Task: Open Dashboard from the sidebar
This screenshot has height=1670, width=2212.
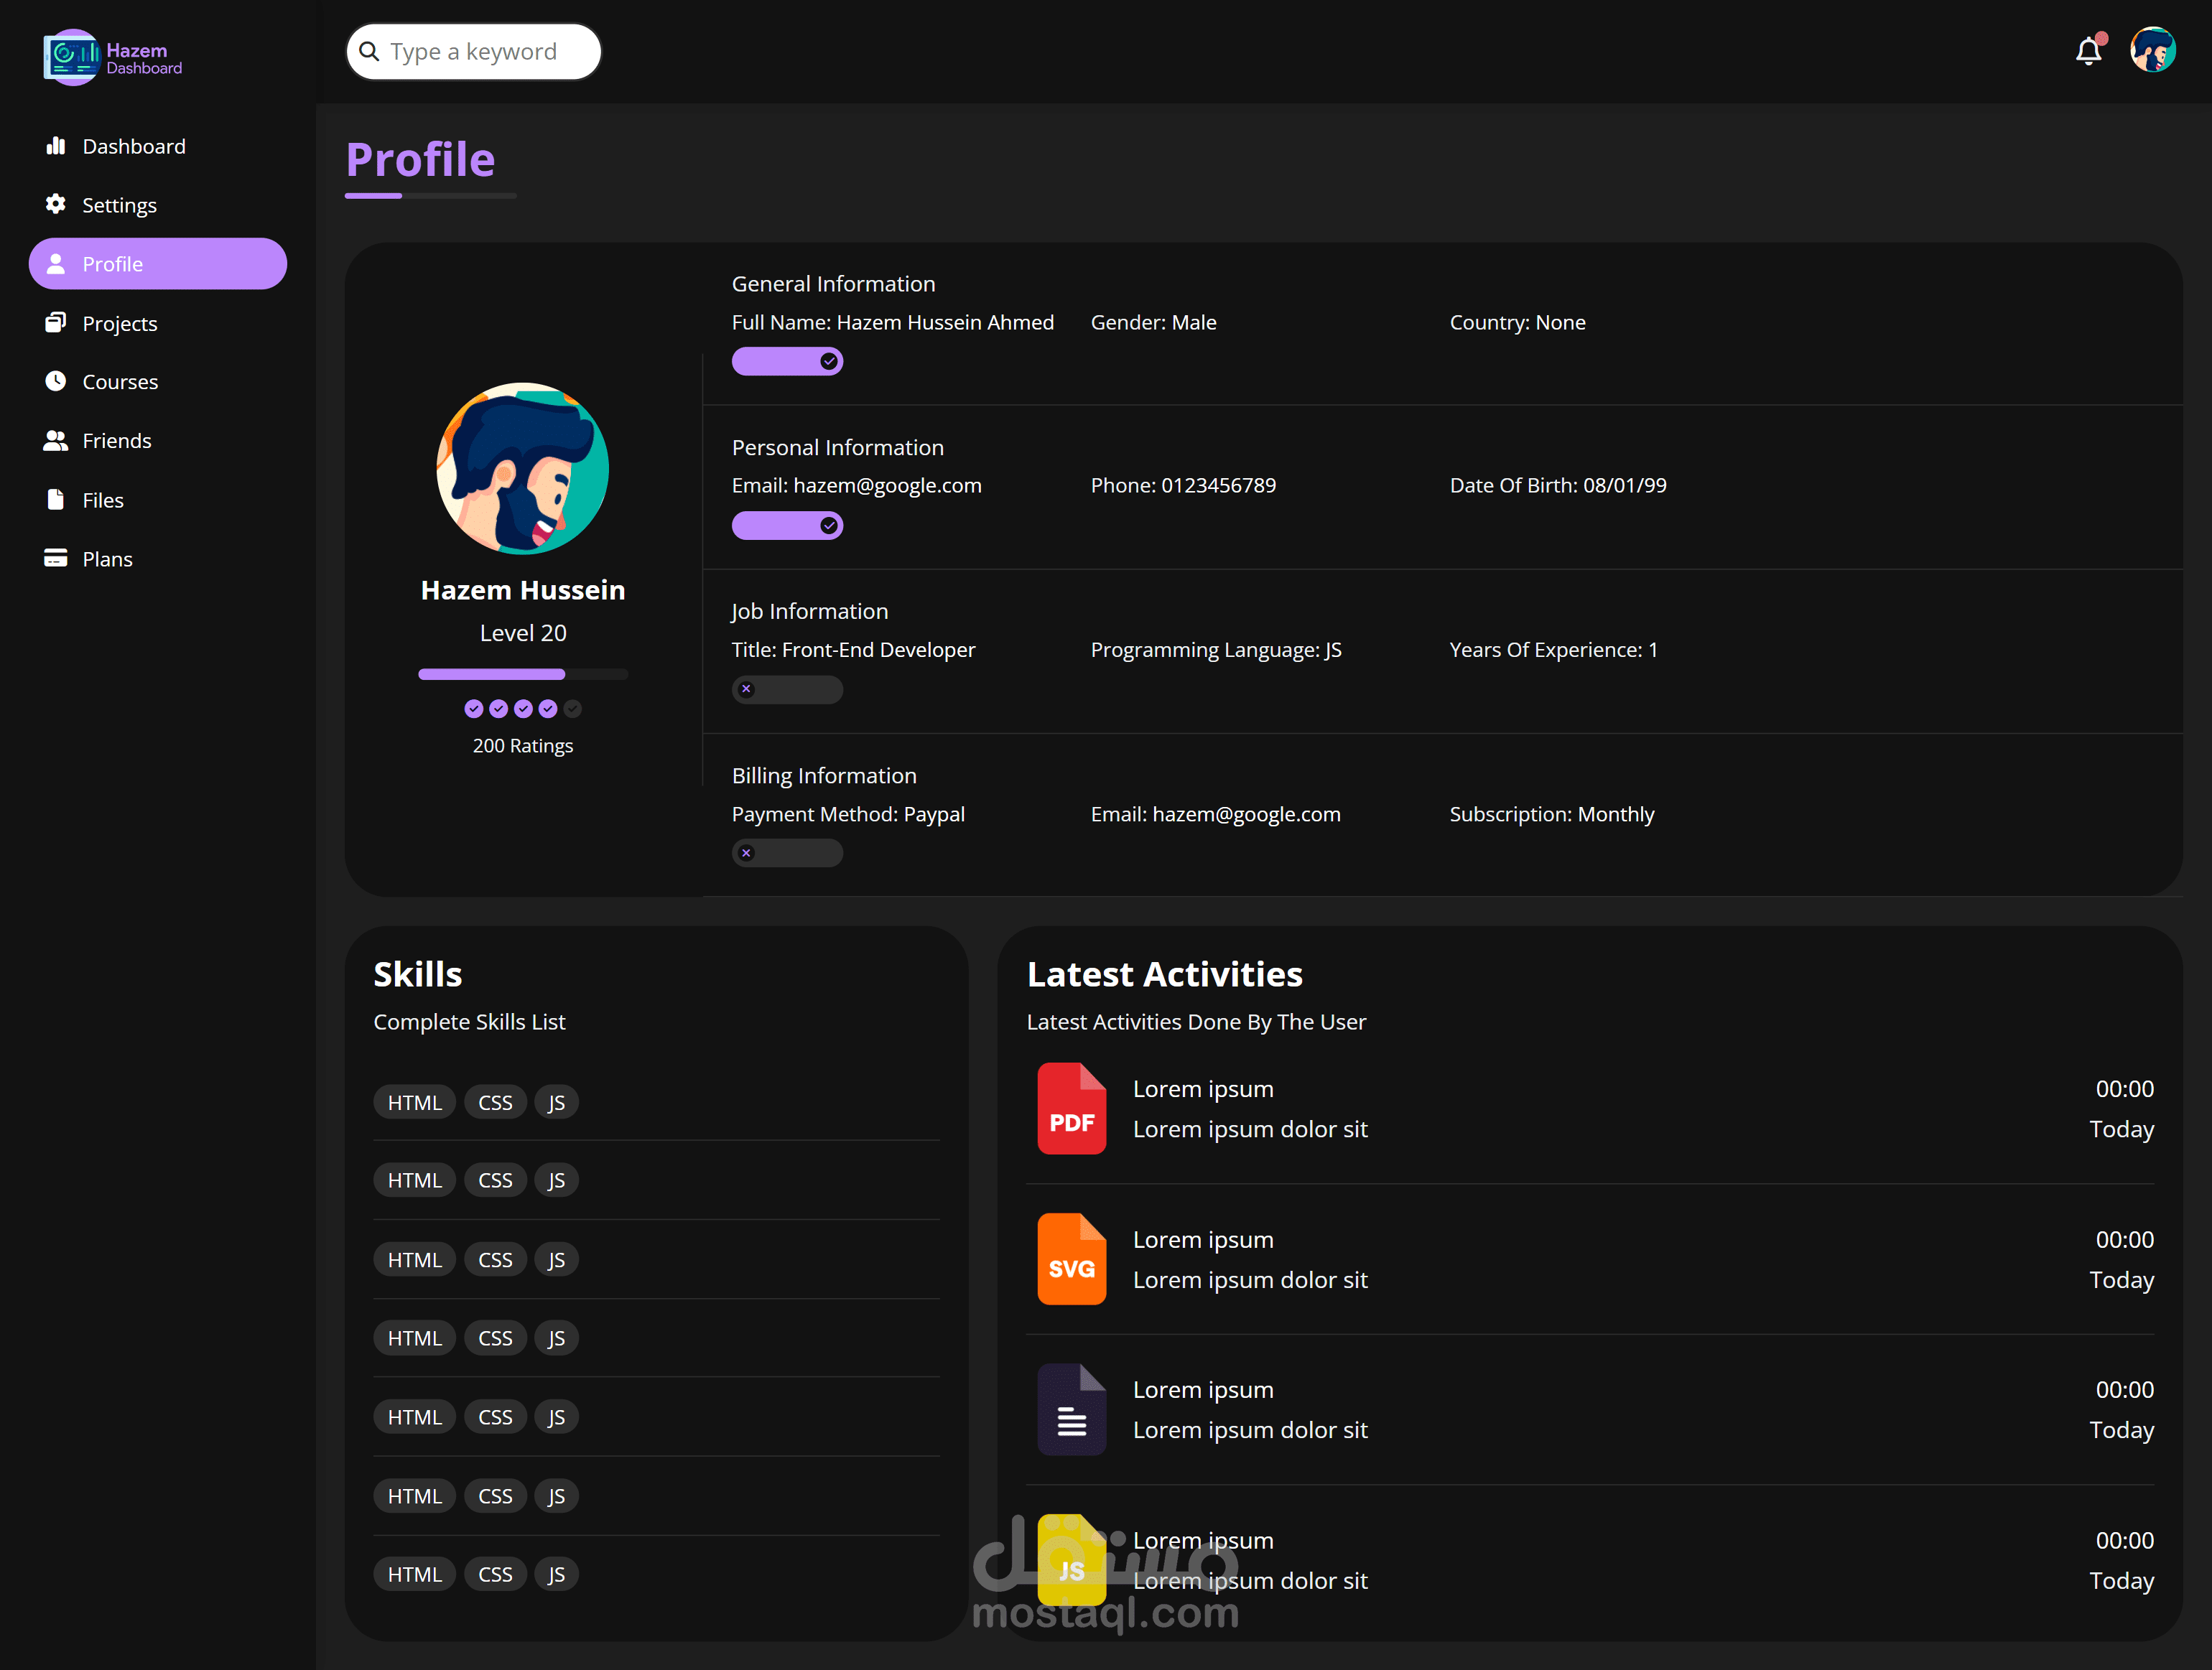Action: (133, 146)
